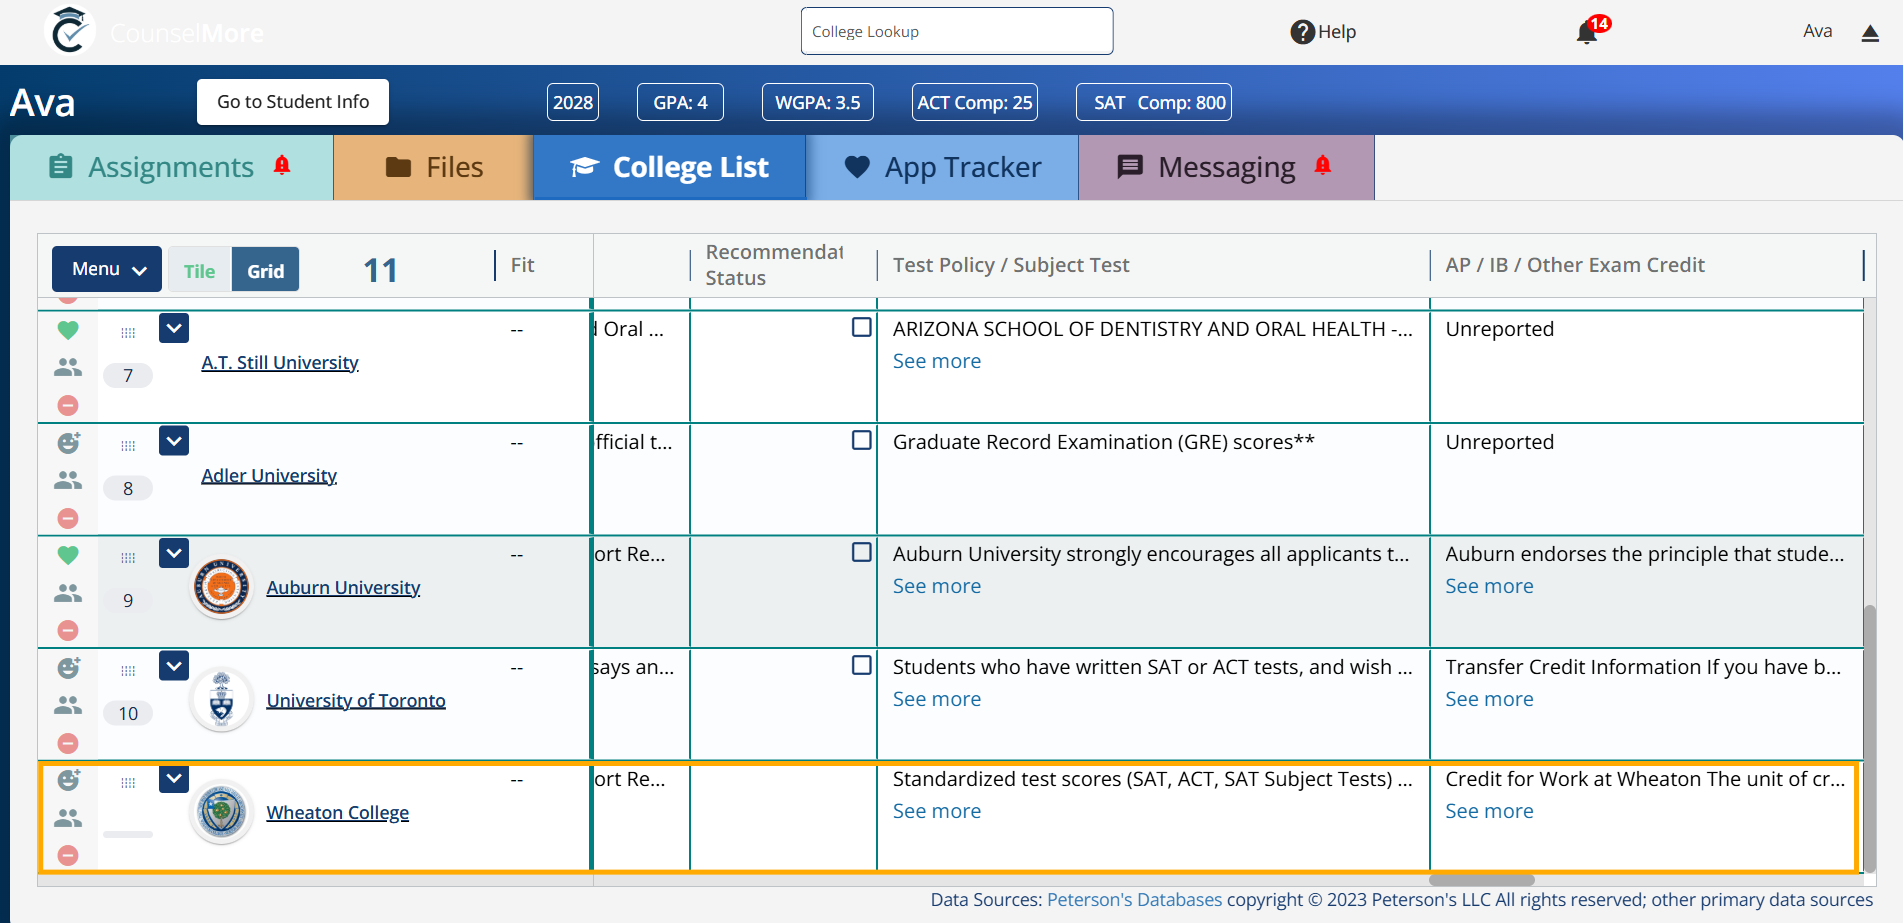Remove Wheaton College with red minus icon
The width and height of the screenshot is (1903, 923).
click(68, 855)
